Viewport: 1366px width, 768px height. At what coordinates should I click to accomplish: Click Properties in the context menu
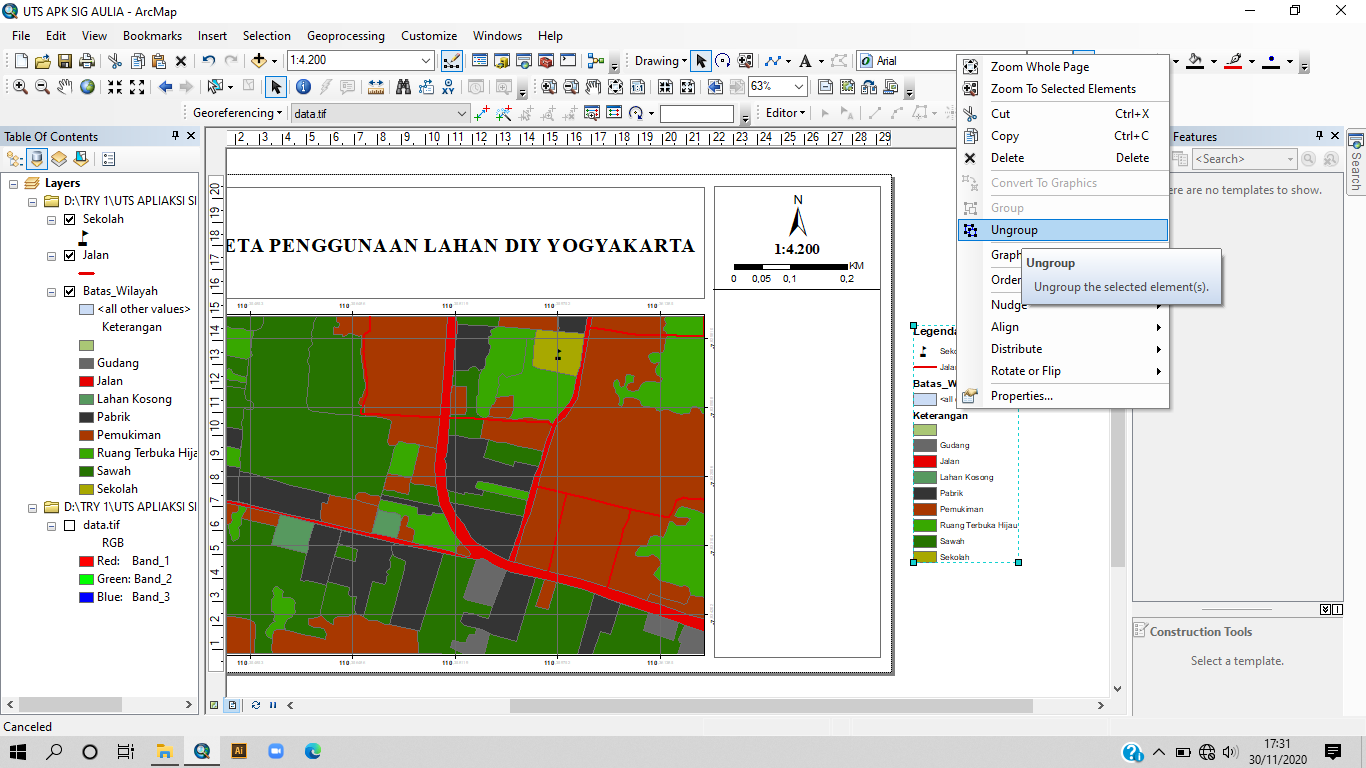pos(1021,396)
